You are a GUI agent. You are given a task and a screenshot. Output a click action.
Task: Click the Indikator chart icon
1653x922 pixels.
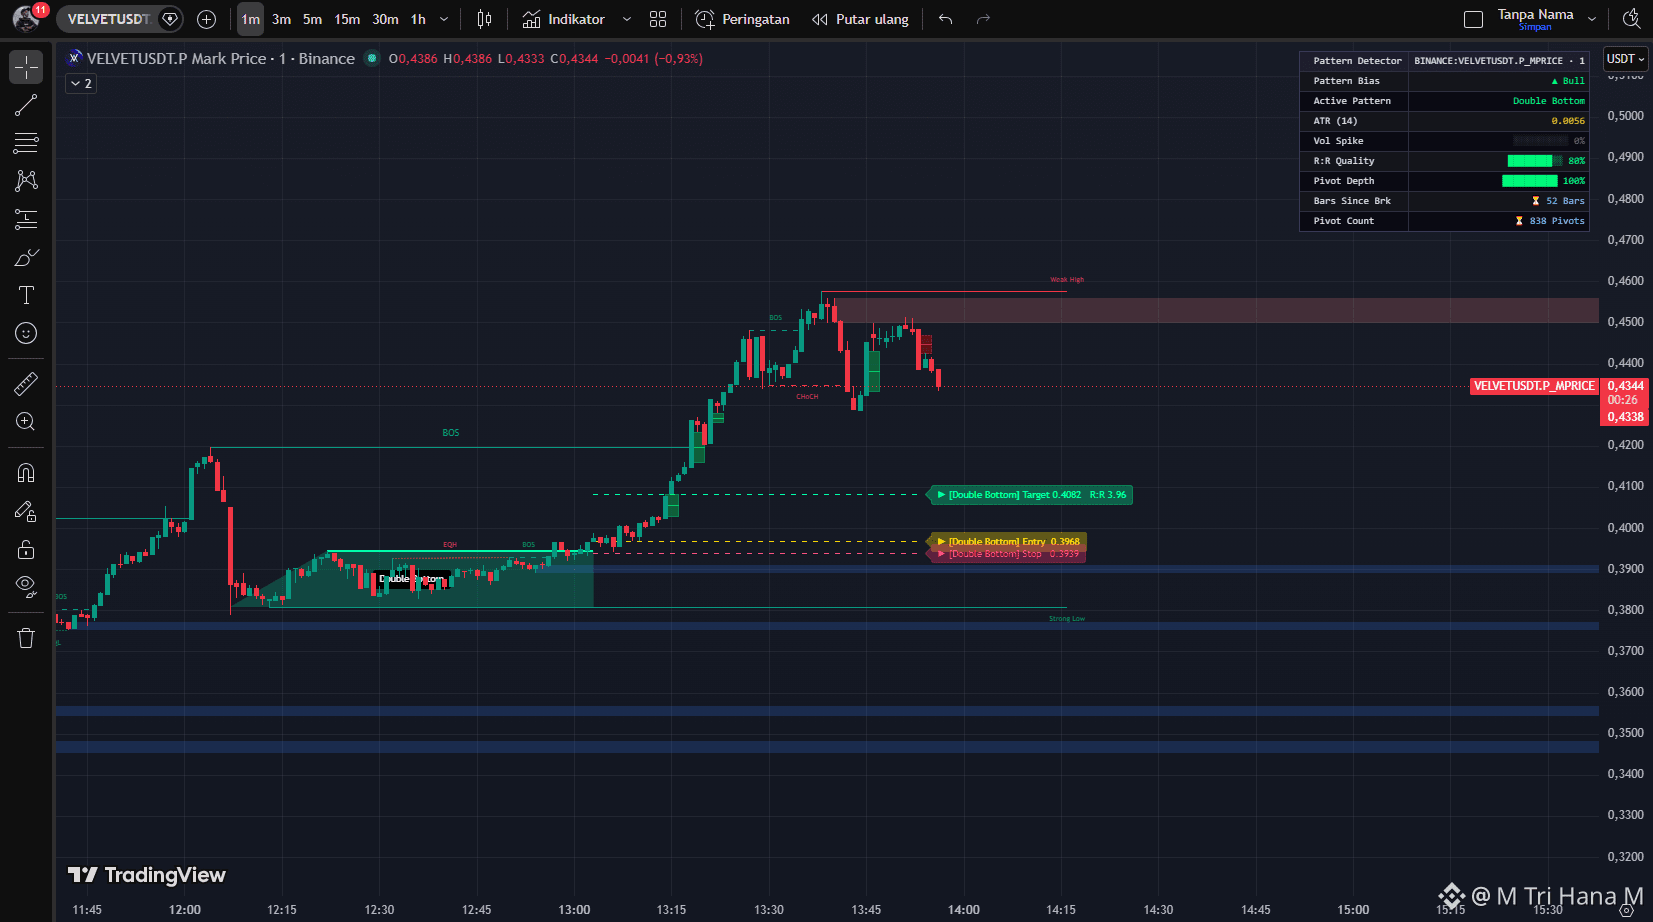click(531, 19)
